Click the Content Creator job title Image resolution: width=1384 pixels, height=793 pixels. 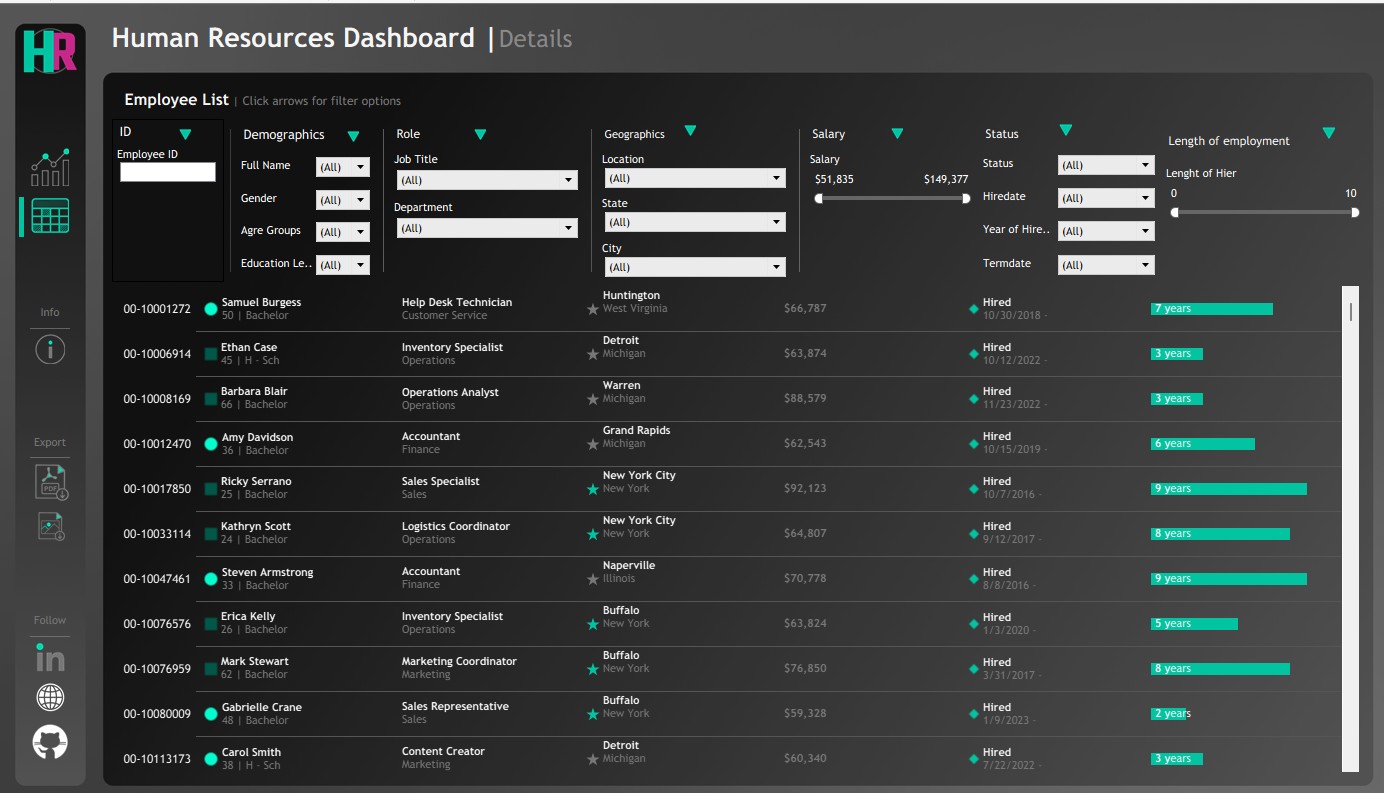(443, 751)
